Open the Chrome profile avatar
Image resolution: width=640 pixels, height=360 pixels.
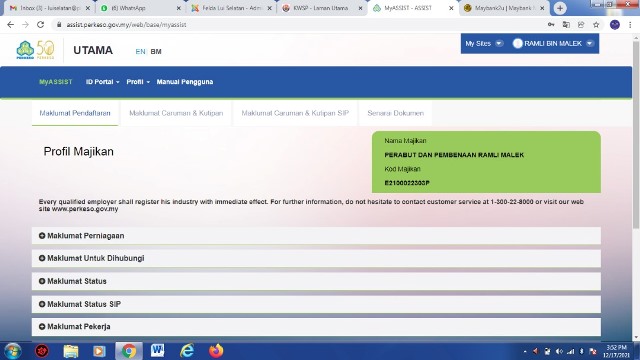615,24
